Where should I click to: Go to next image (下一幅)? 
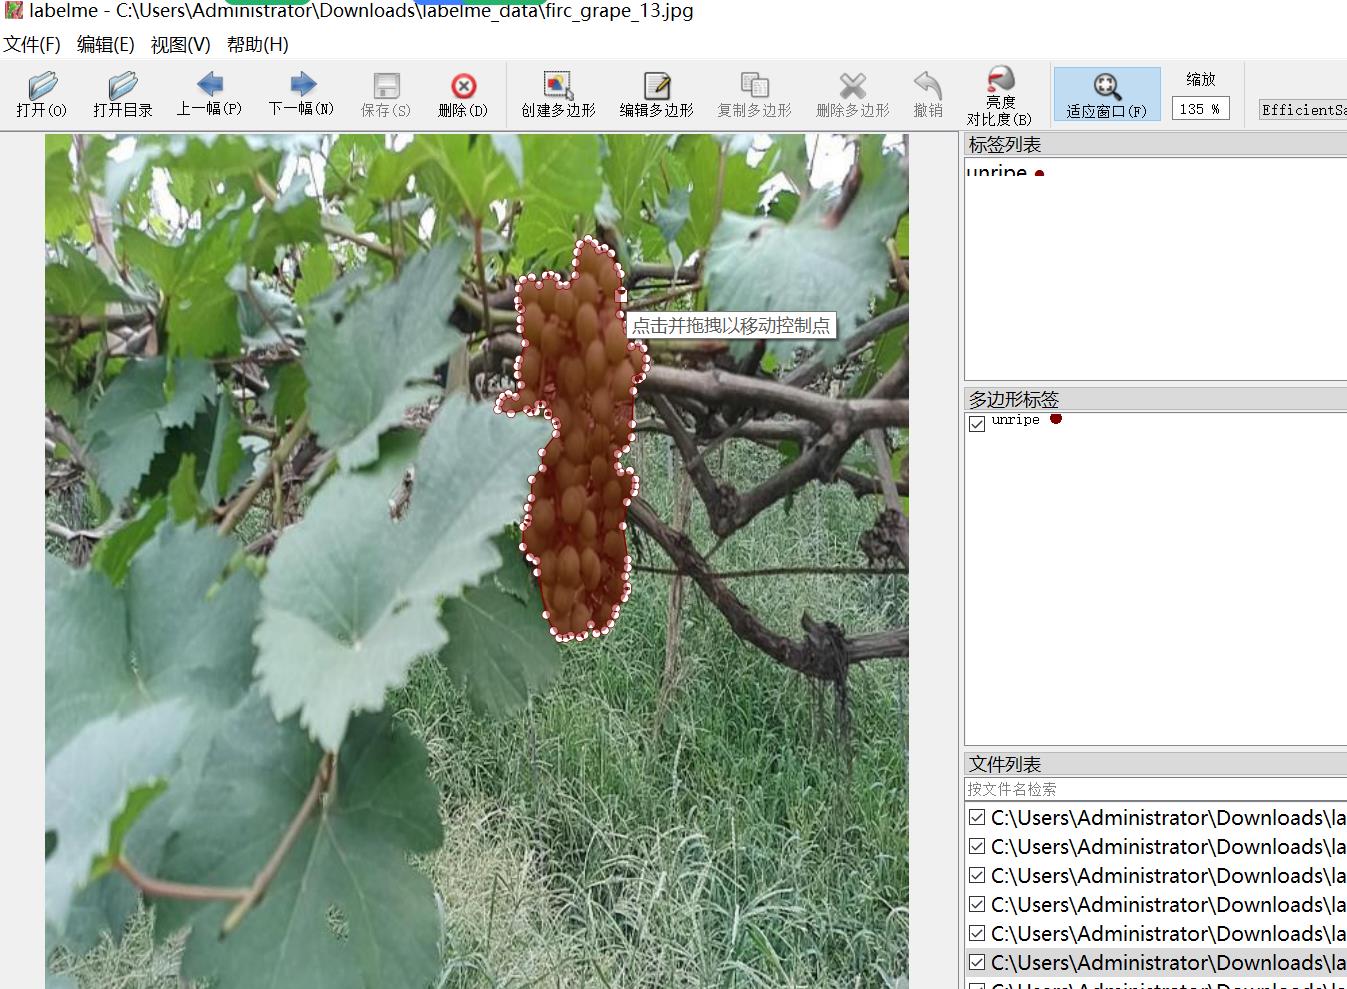[x=301, y=94]
